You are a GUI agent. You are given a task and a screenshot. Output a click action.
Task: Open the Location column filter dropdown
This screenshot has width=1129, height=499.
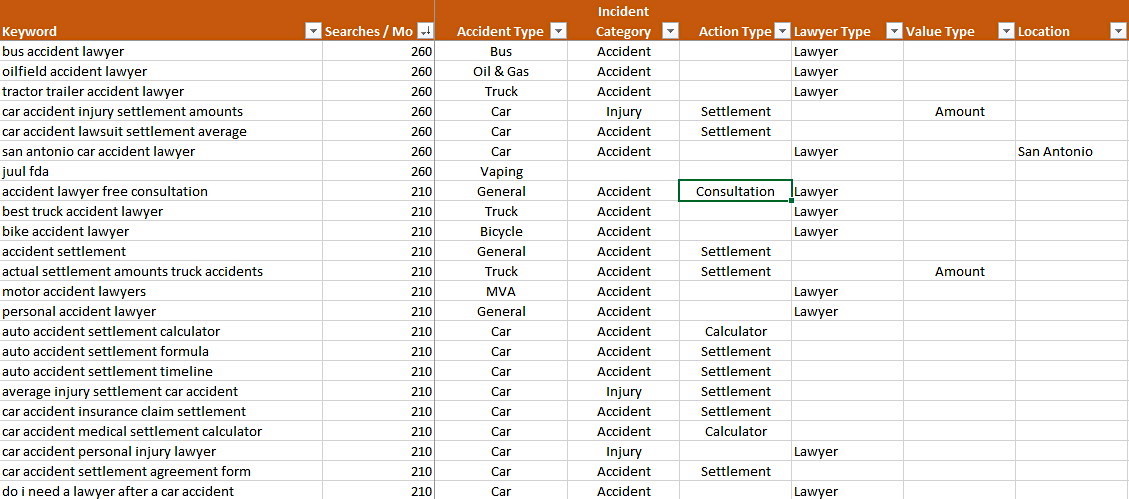(1118, 31)
